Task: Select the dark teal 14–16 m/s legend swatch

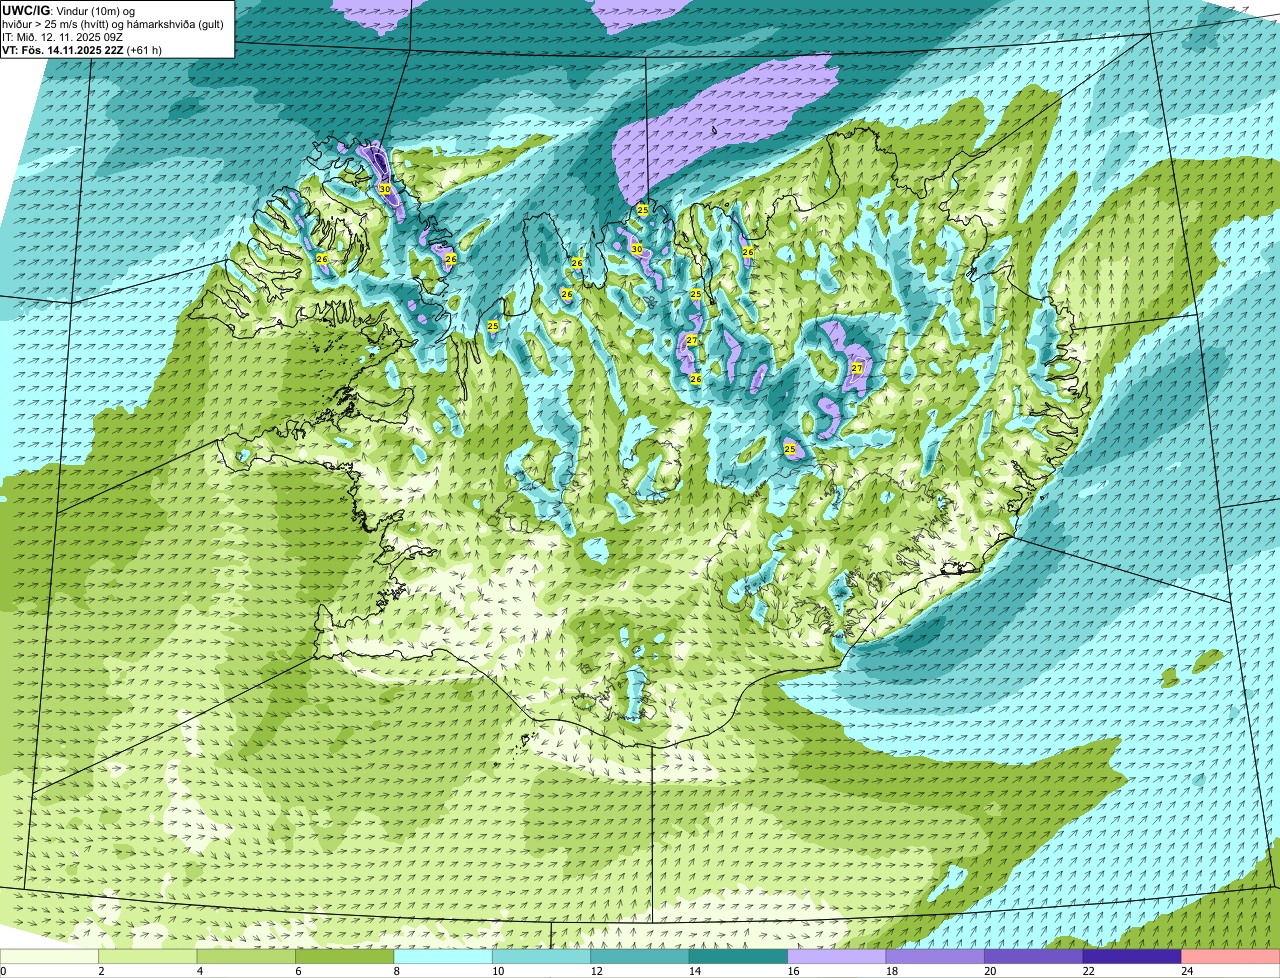Action: click(x=739, y=956)
